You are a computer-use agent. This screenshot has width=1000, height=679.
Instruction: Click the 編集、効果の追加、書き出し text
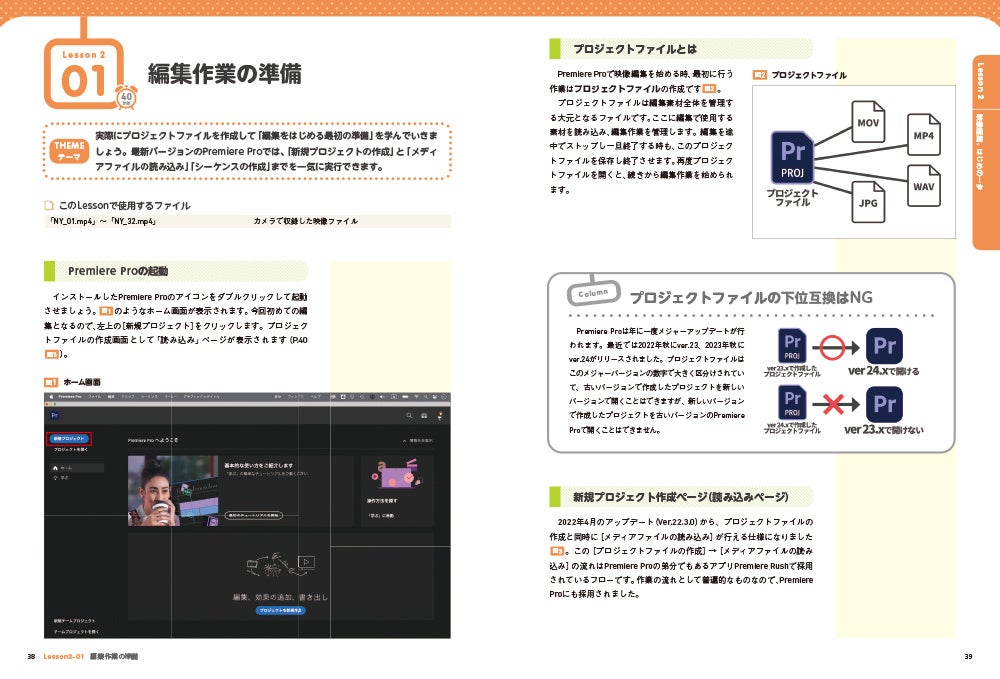click(280, 597)
